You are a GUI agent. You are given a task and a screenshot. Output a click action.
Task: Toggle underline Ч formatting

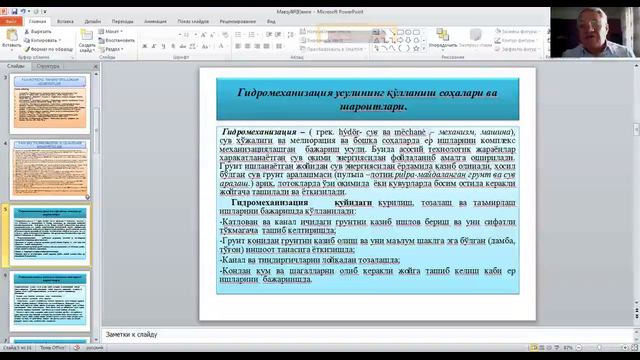(x=163, y=47)
